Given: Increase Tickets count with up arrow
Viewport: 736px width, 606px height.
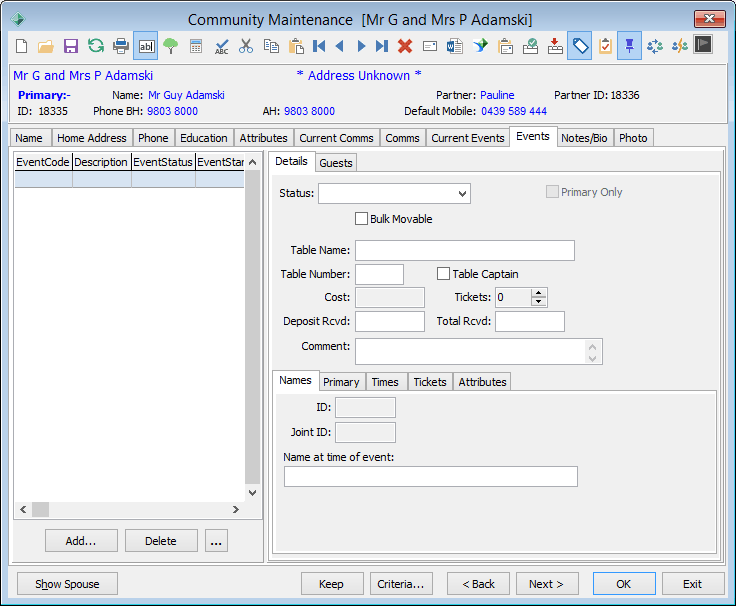Looking at the screenshot, I should point(538,293).
